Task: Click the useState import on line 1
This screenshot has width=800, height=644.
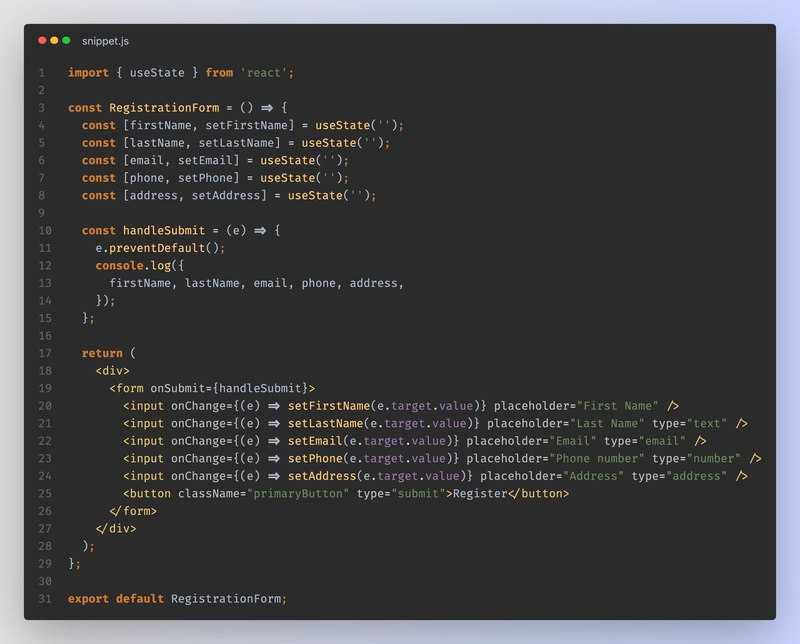Action: tap(157, 72)
